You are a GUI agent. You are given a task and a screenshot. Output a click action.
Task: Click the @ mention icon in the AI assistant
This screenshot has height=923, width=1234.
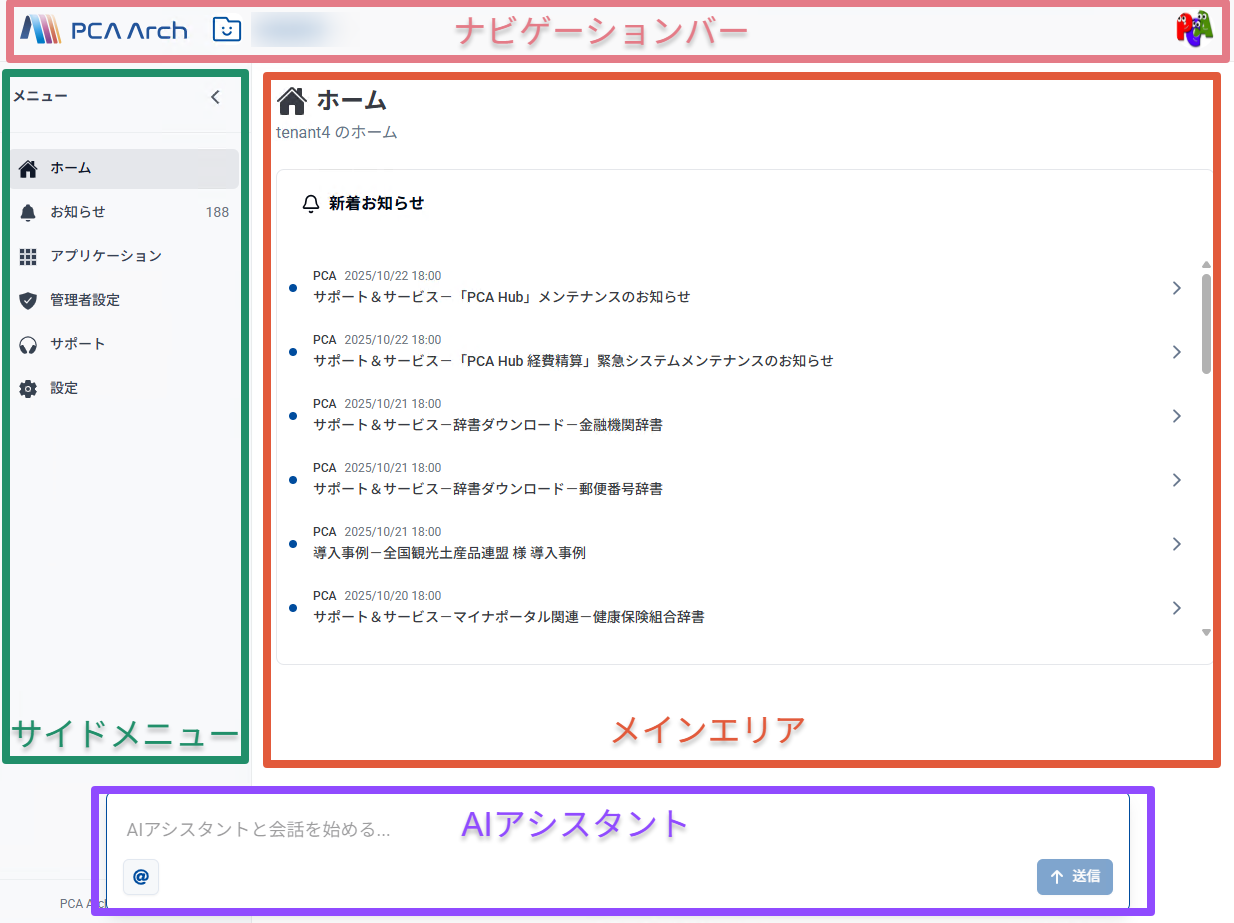point(141,877)
